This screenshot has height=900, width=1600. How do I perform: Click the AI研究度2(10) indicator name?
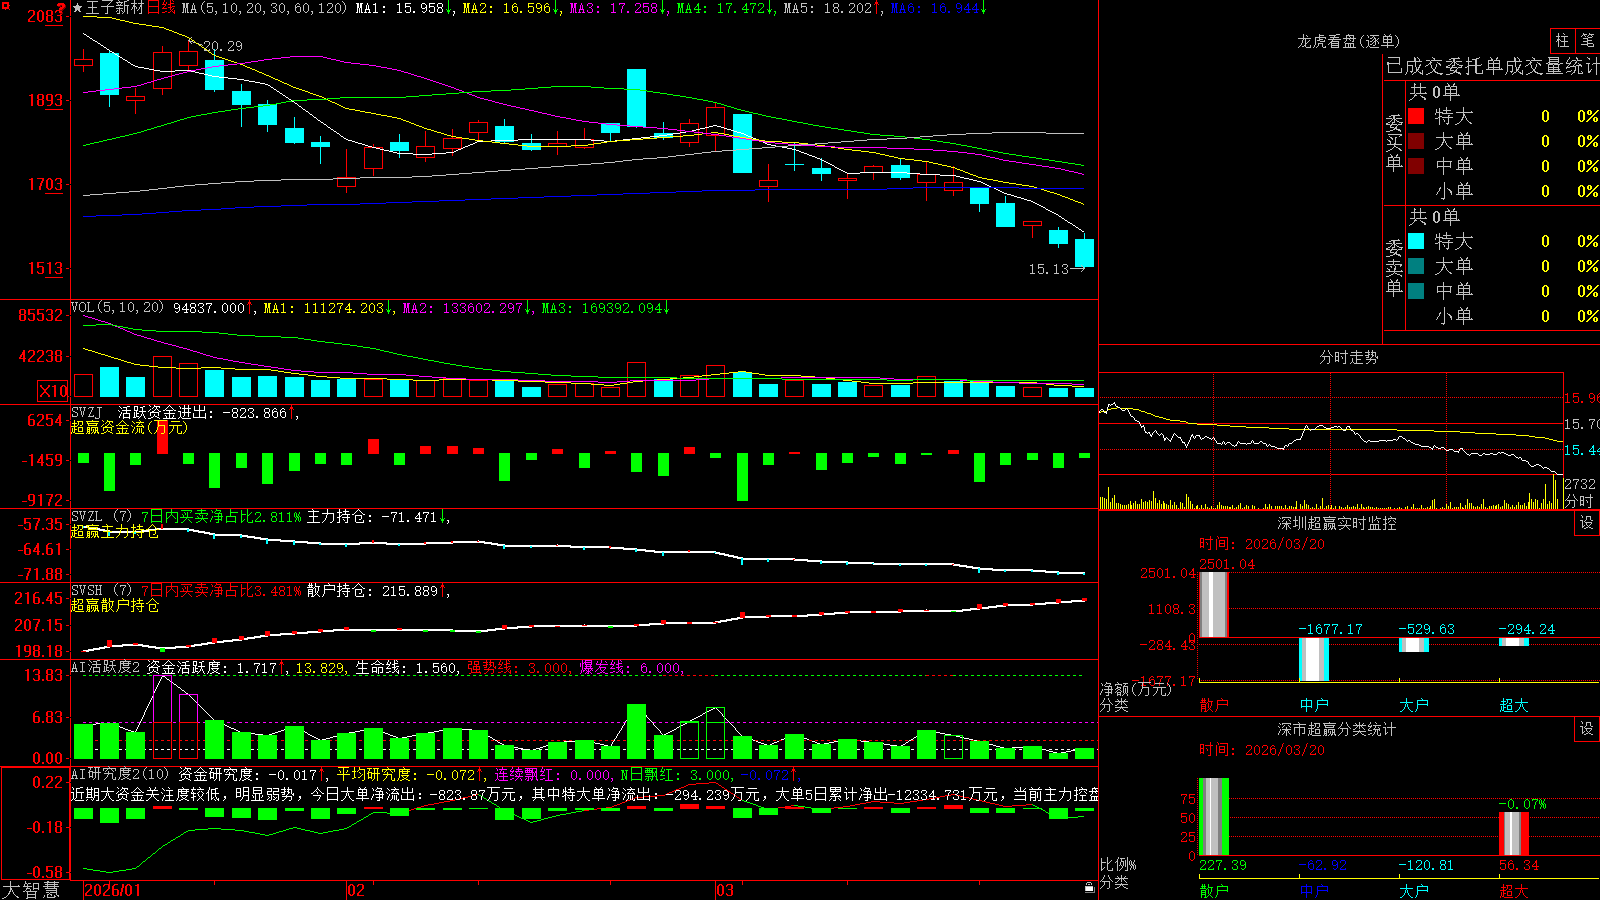tap(120, 774)
